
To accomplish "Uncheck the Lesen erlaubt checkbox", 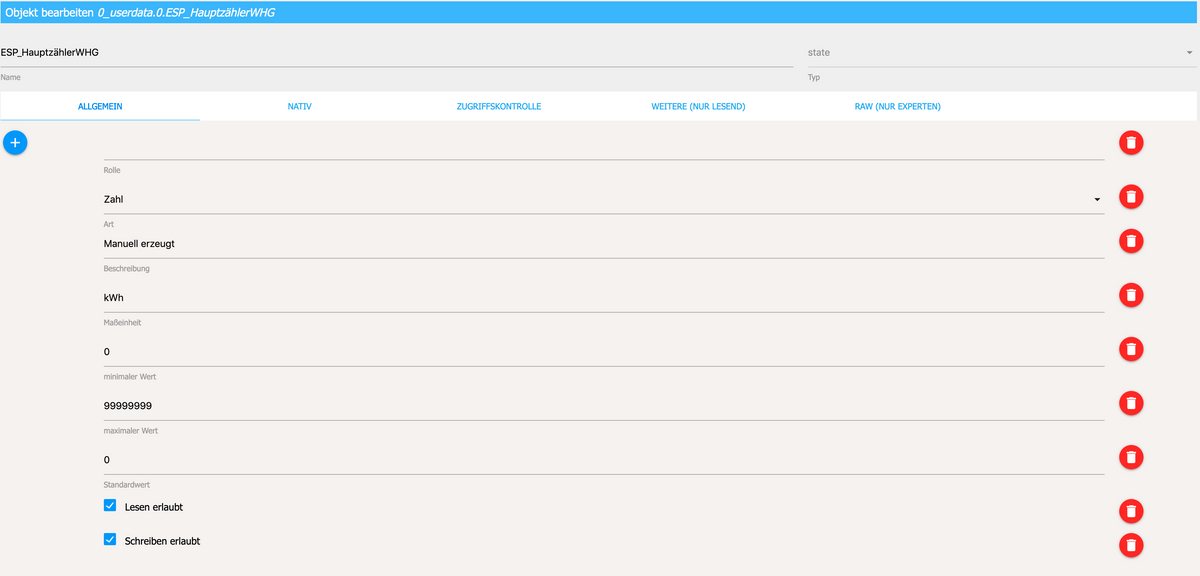I will click(x=110, y=506).
